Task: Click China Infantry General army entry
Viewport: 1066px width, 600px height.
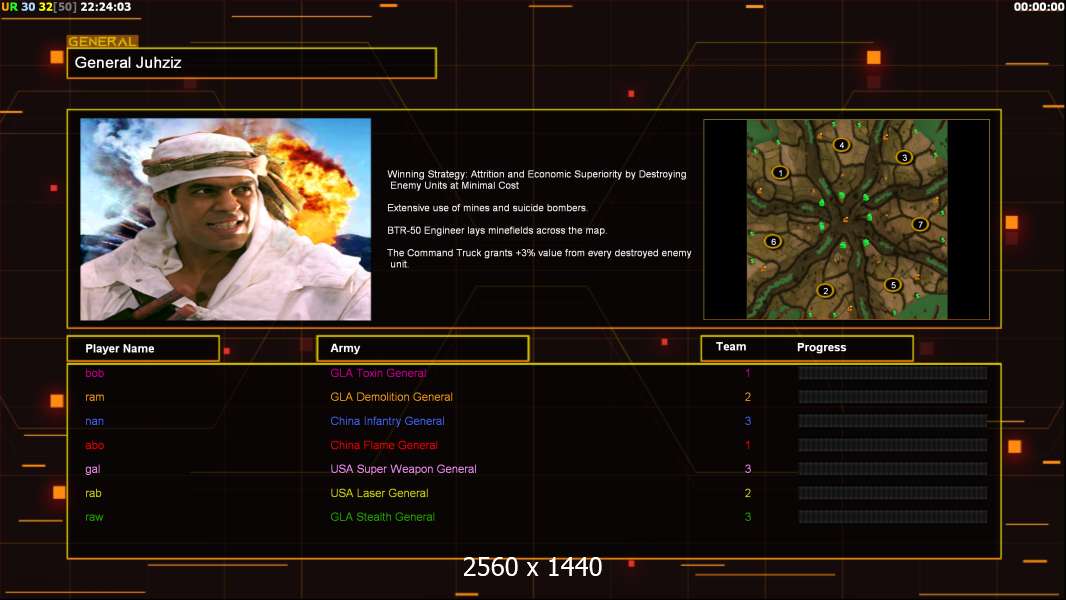Action: [388, 421]
